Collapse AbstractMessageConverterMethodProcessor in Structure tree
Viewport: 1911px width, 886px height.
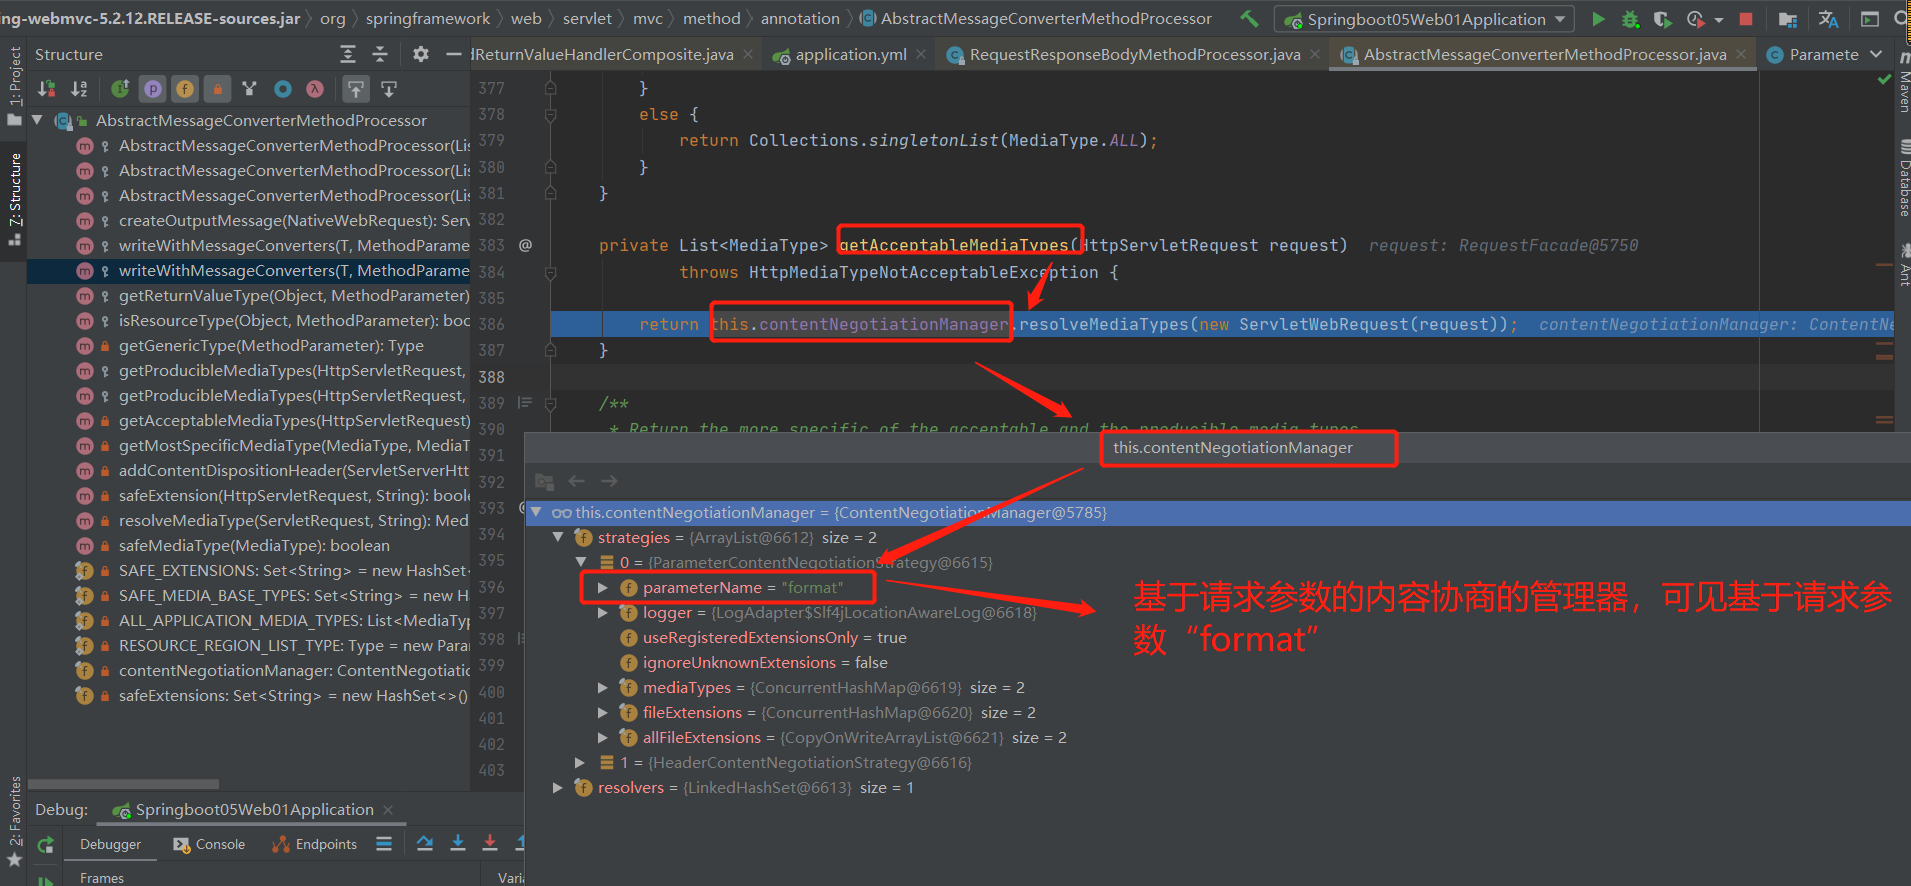coord(37,120)
